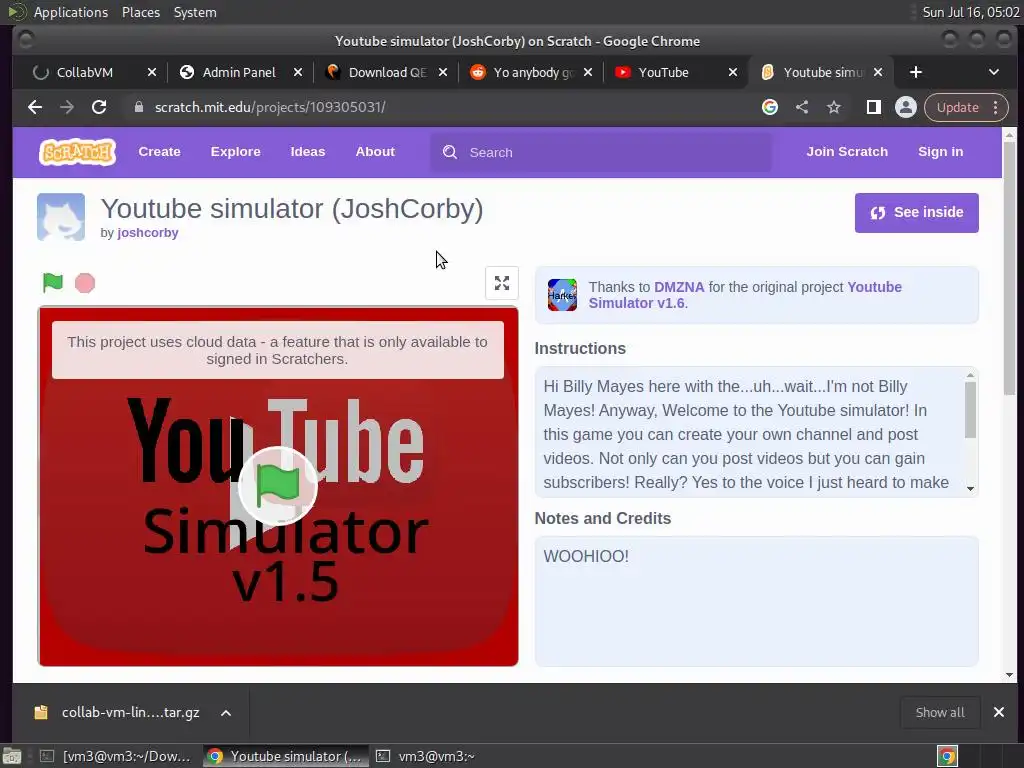Open DMZNA's avatar next to remix credit
This screenshot has width=1024, height=768.
pyautogui.click(x=562, y=295)
